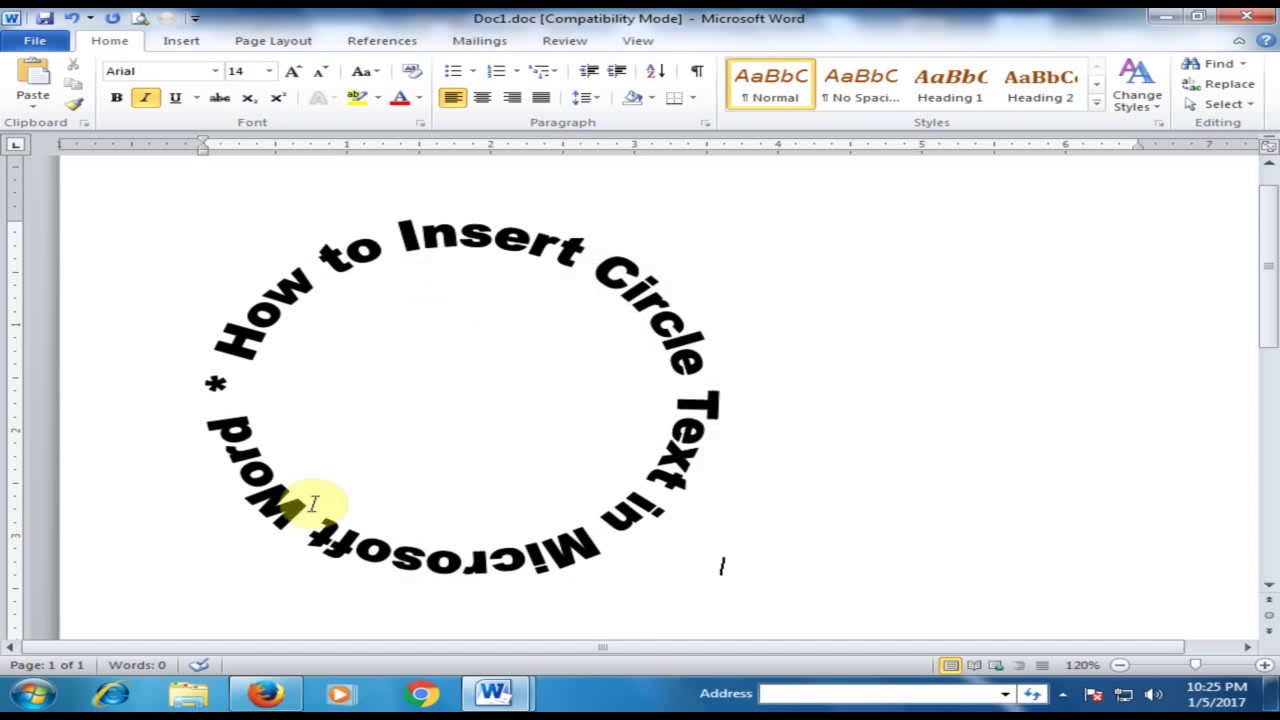The width and height of the screenshot is (1280, 720).
Task: Click the Find button
Action: point(1214,64)
